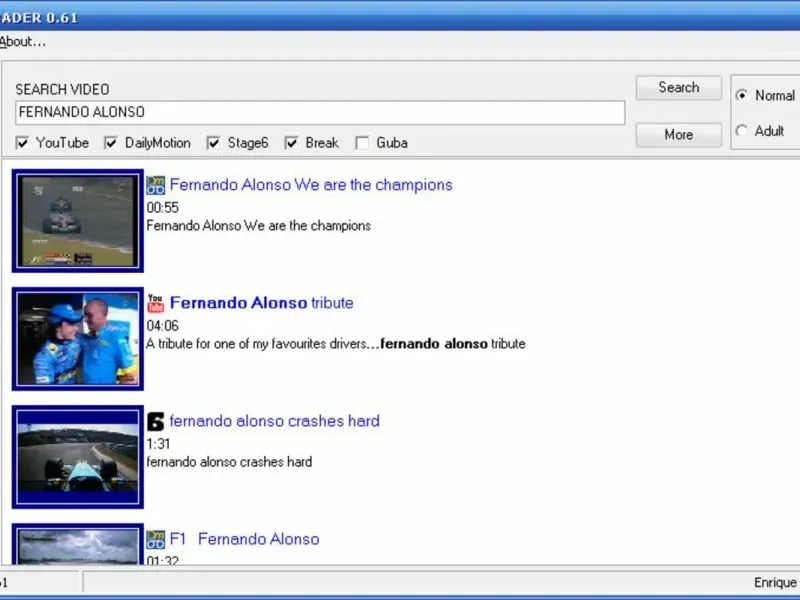Click the Stage6 icon beside 'crashes hard'

pyautogui.click(x=156, y=421)
